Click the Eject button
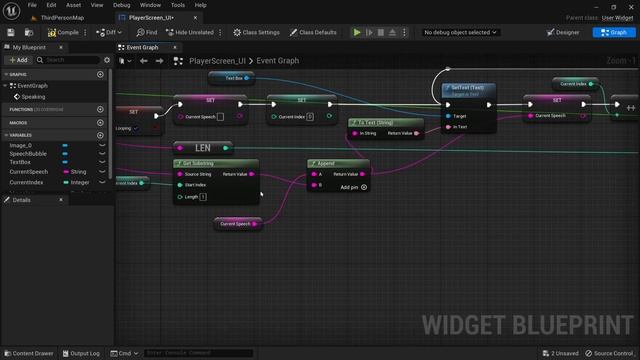 tap(392, 32)
